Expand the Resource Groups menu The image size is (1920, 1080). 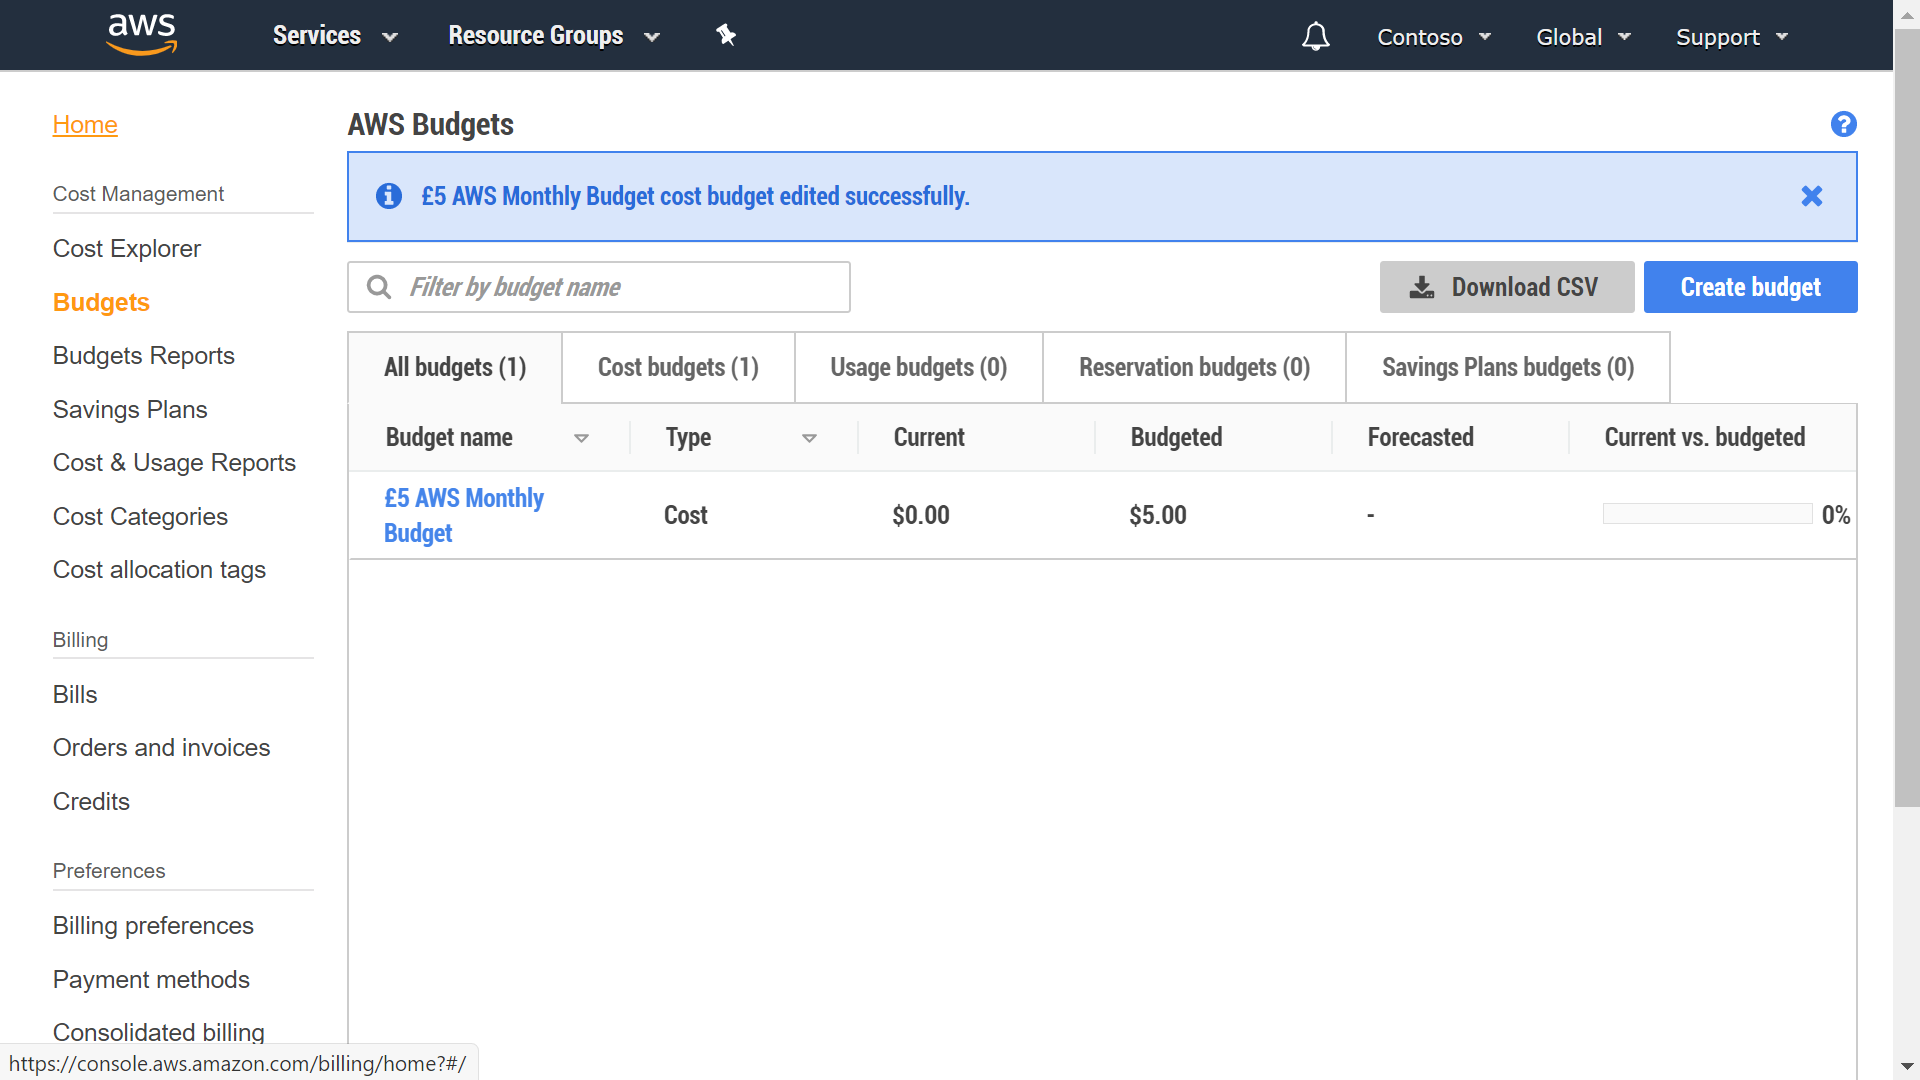point(554,36)
